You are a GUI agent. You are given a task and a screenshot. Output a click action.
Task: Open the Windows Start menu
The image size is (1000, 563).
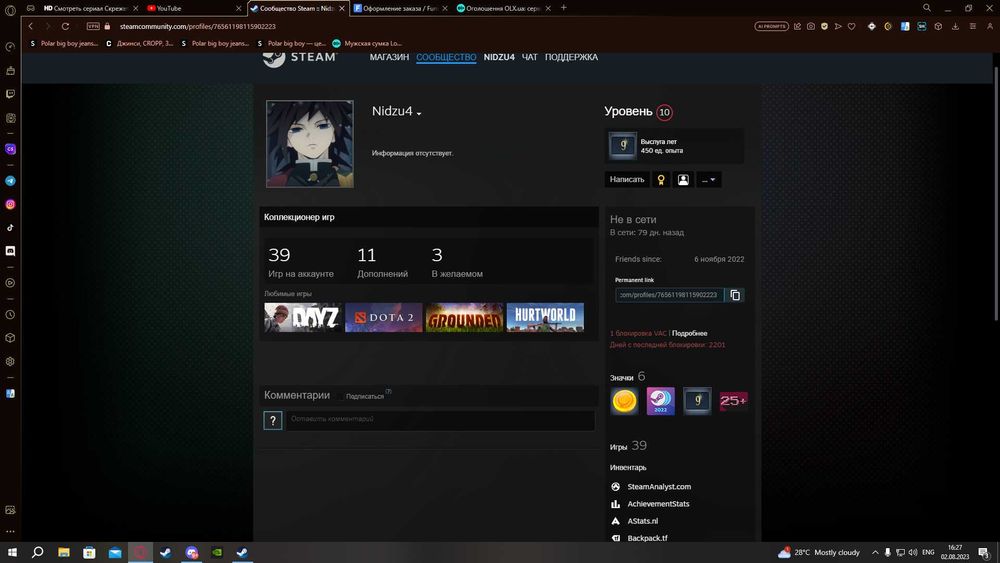[x=12, y=552]
